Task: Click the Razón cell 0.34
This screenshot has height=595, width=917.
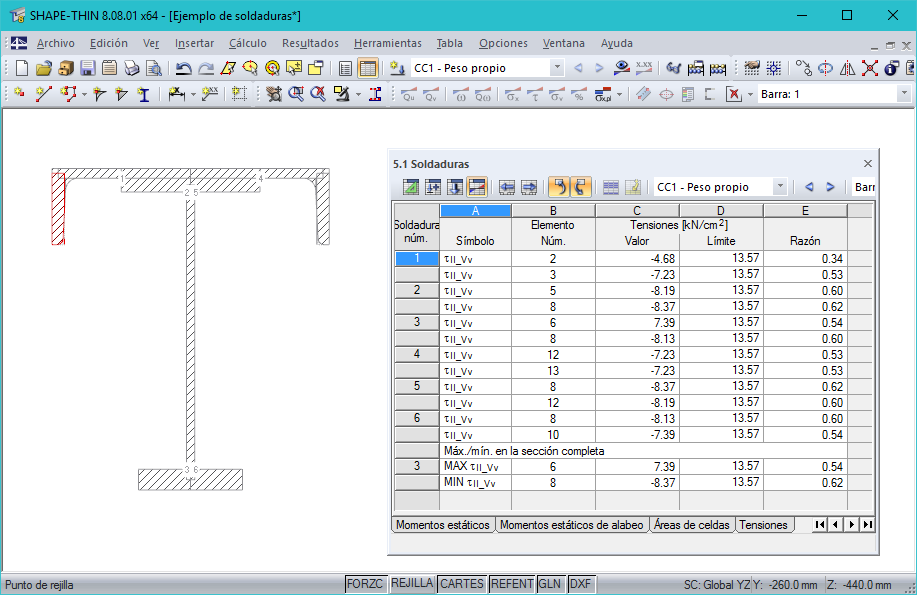Action: pyautogui.click(x=805, y=259)
